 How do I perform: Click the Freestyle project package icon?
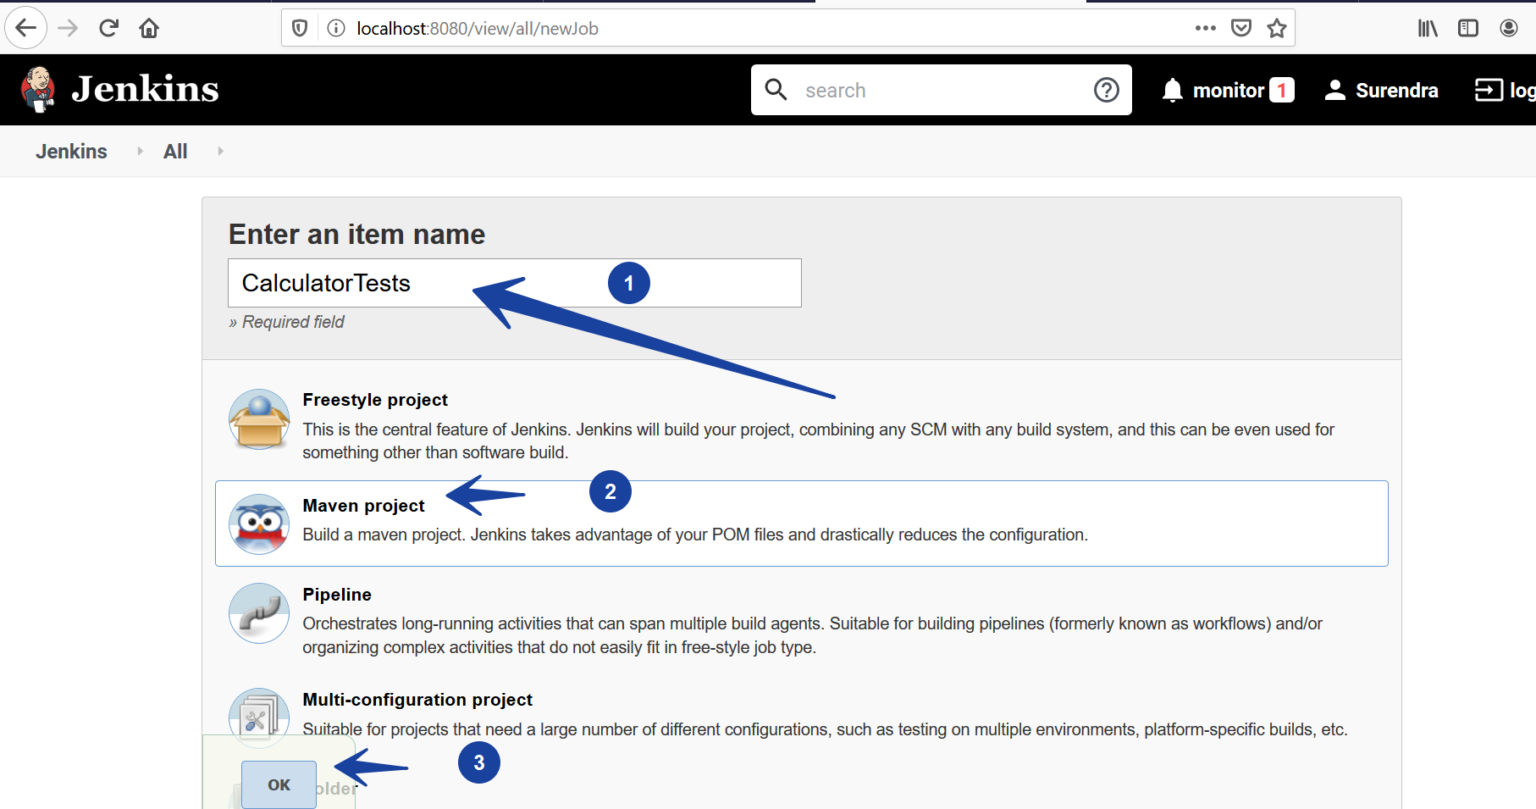(258, 420)
